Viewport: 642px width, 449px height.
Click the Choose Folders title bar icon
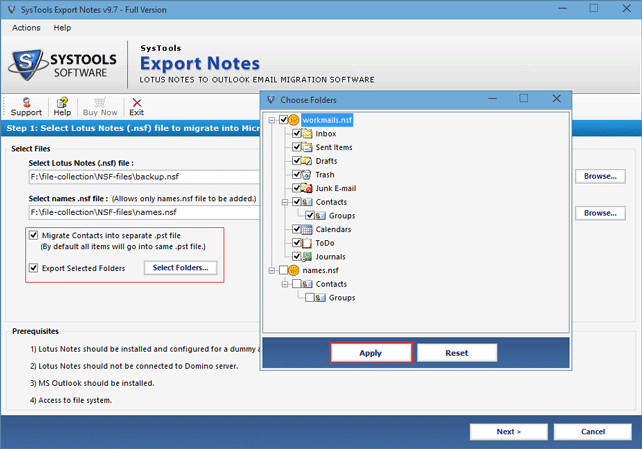point(271,99)
